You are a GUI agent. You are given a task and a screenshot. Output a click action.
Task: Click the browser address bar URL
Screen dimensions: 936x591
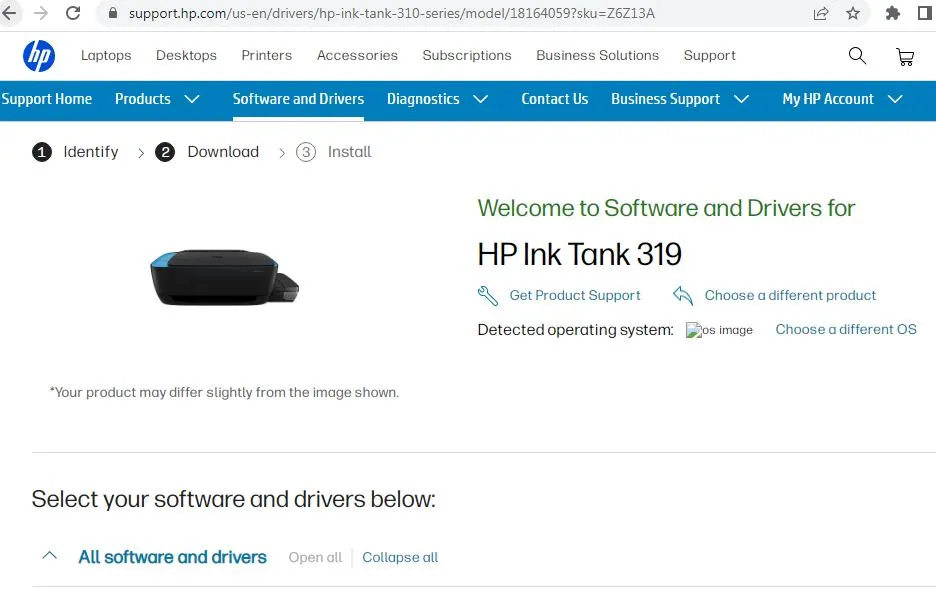392,13
